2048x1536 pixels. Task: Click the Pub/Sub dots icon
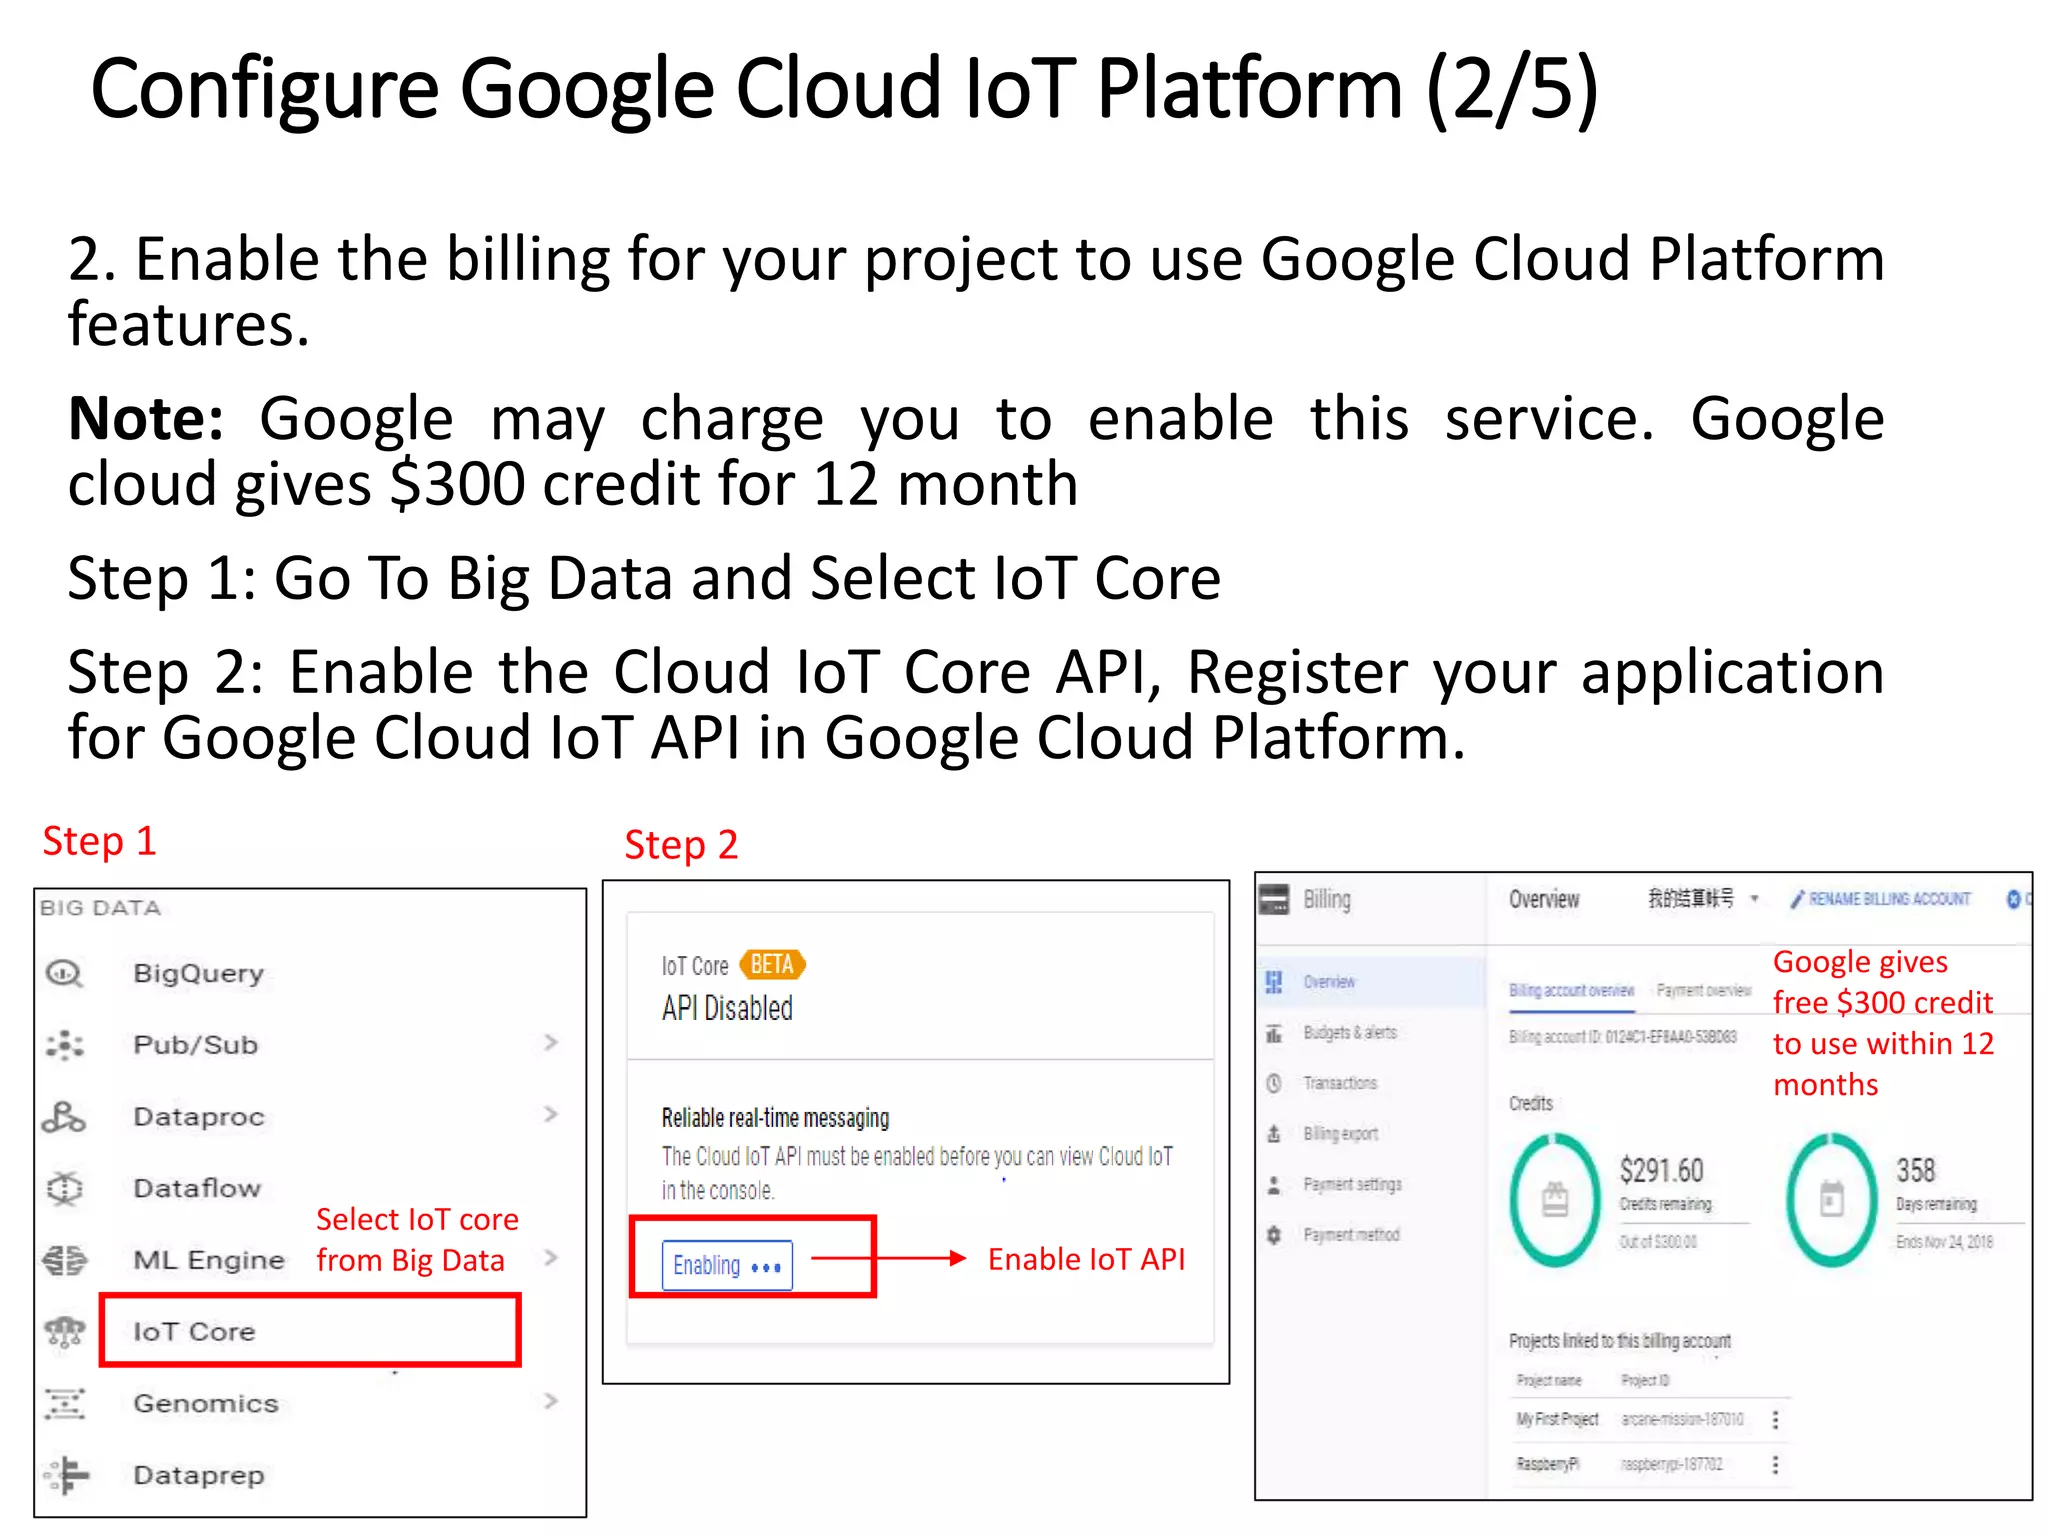point(65,1045)
